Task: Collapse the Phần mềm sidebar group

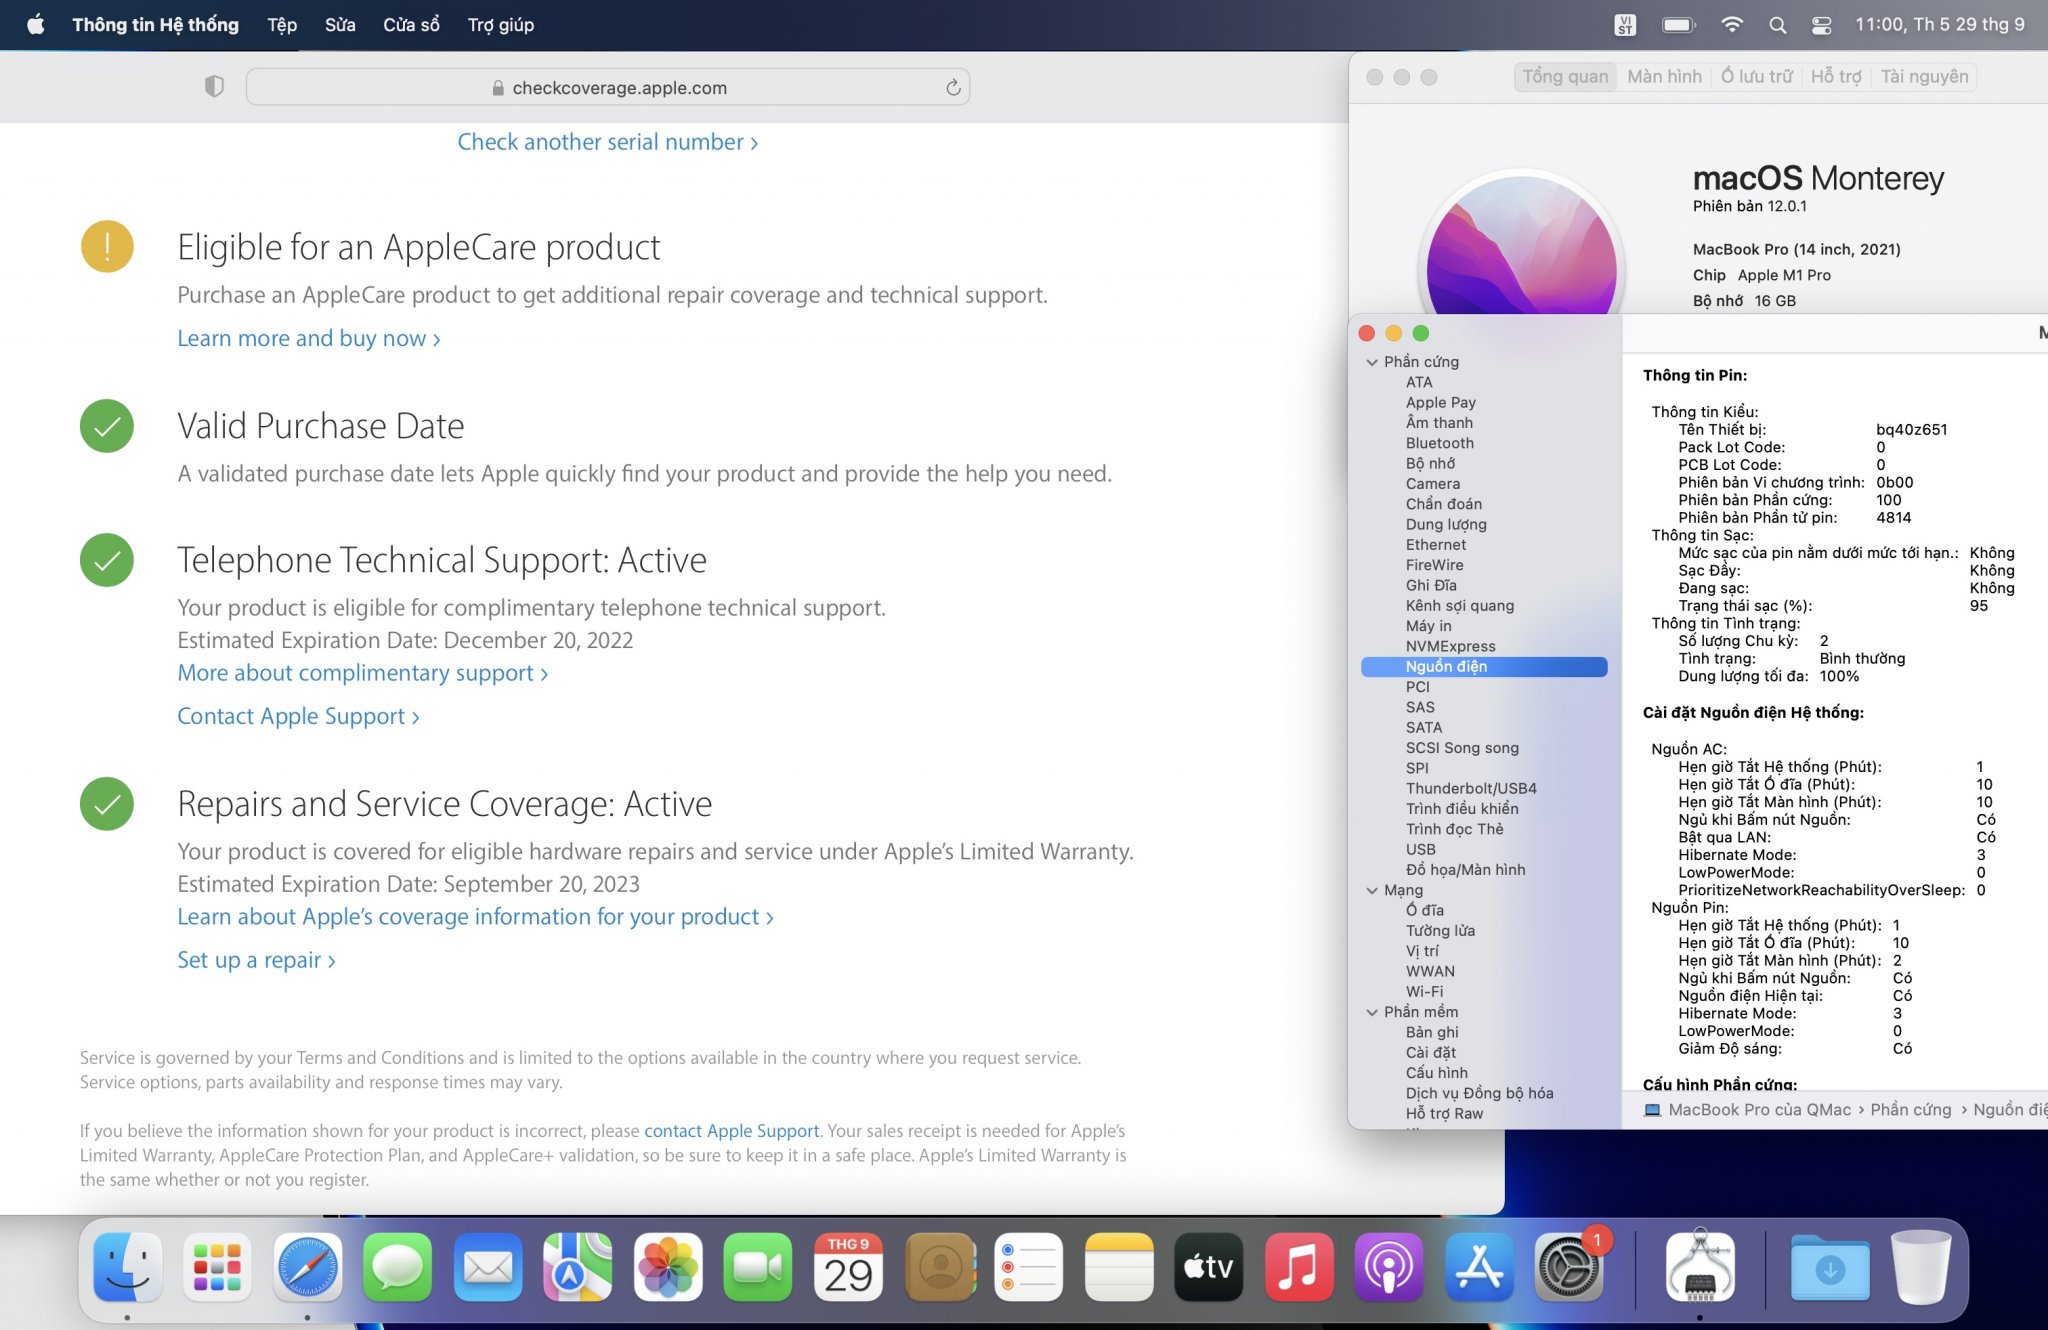Action: pyautogui.click(x=1372, y=1012)
